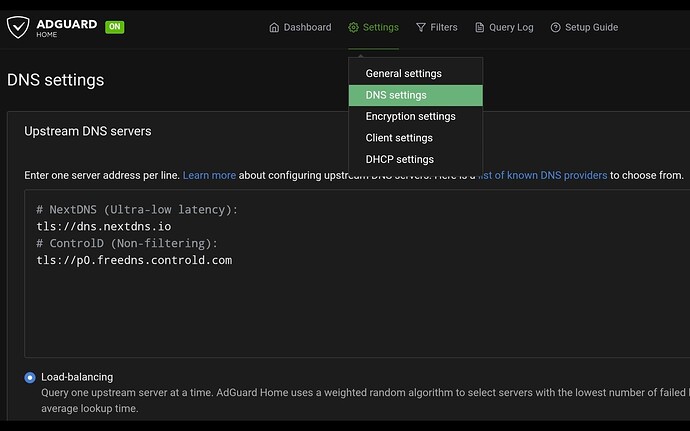Click the AdGuard shield logo icon
The width and height of the screenshot is (690, 431).
pyautogui.click(x=19, y=27)
